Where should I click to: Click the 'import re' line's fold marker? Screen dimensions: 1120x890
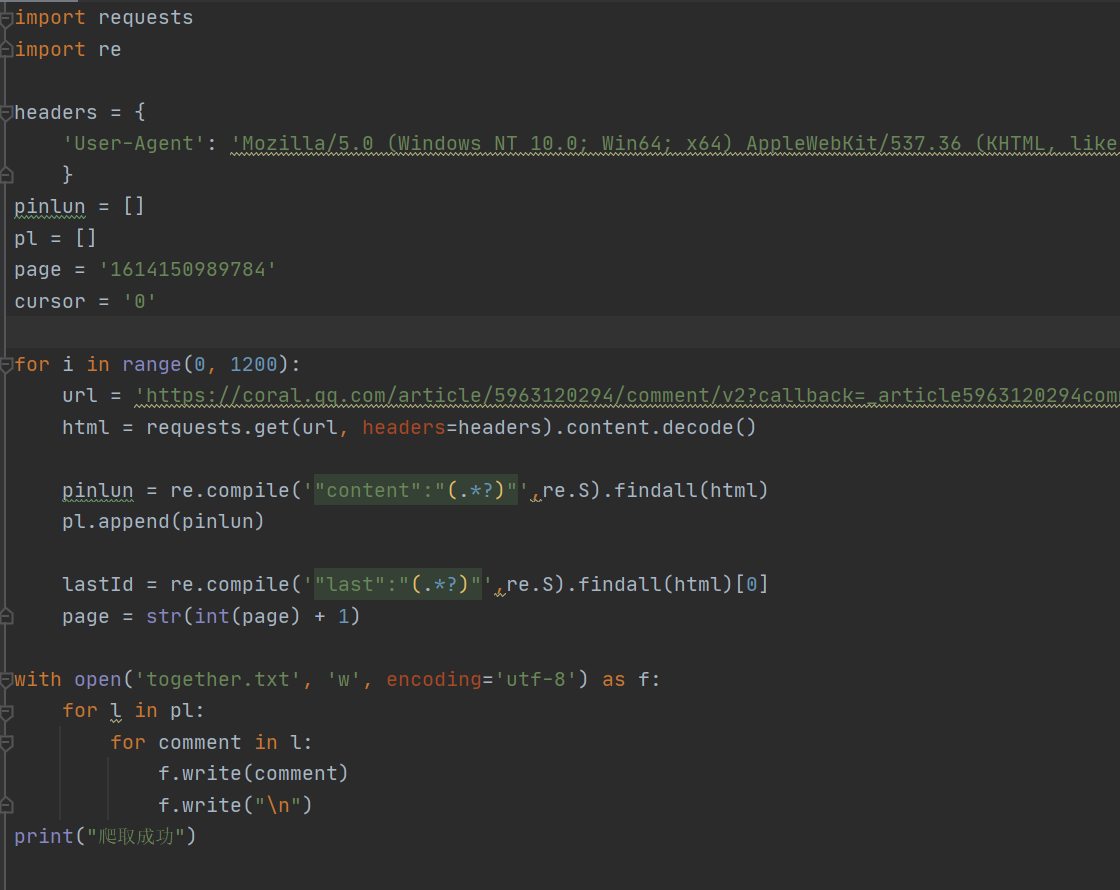pos(6,49)
